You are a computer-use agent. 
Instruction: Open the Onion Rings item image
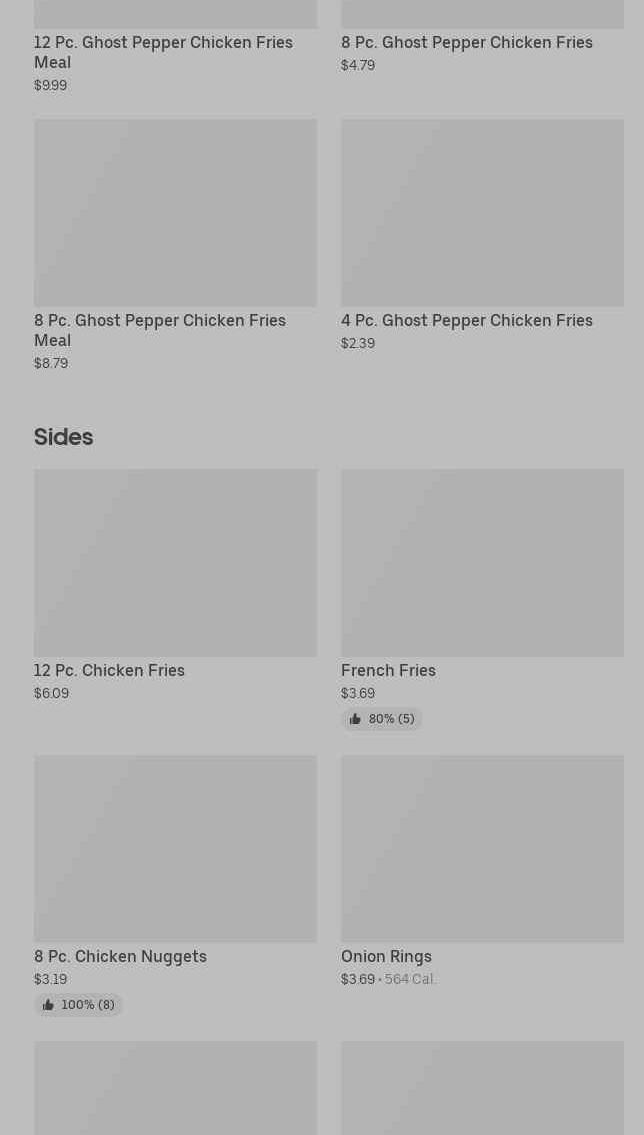point(482,849)
